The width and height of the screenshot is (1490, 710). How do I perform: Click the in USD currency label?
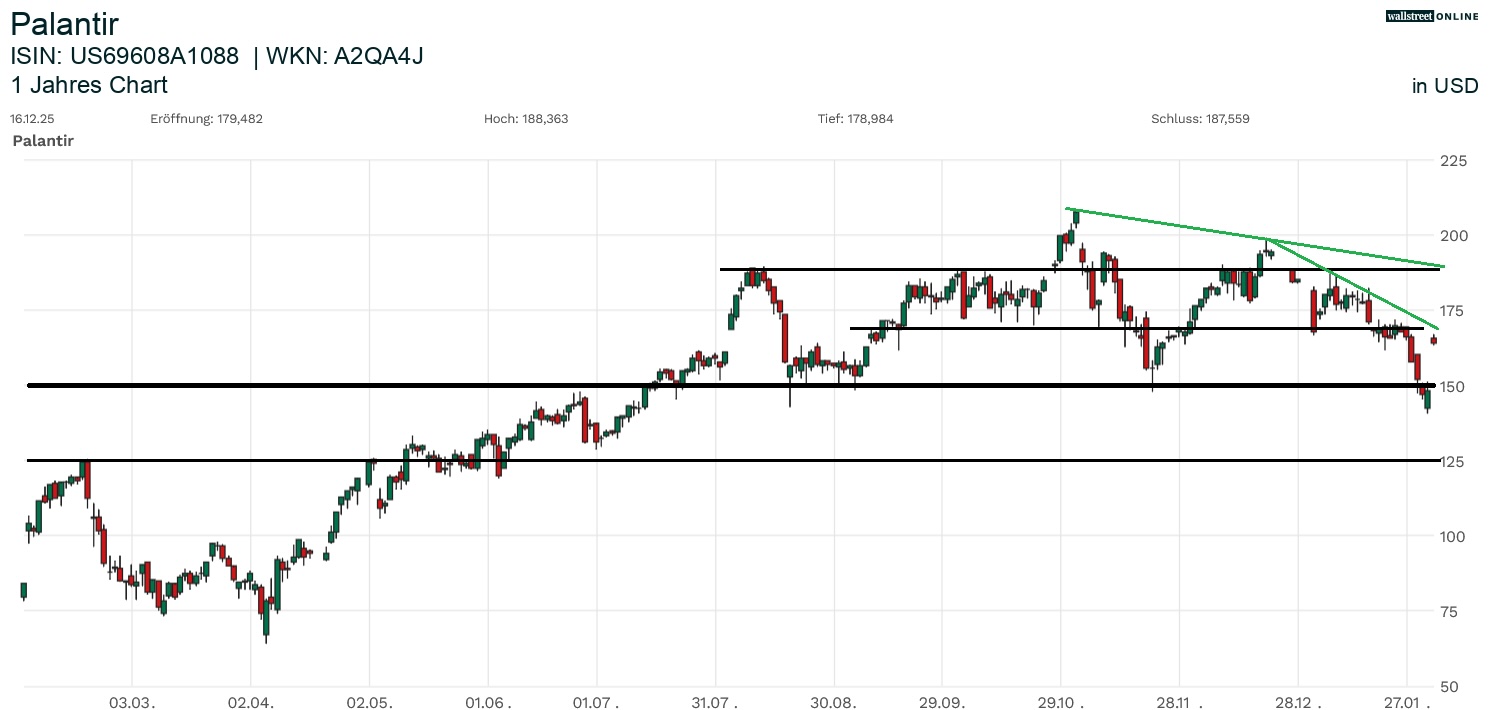click(x=1444, y=86)
